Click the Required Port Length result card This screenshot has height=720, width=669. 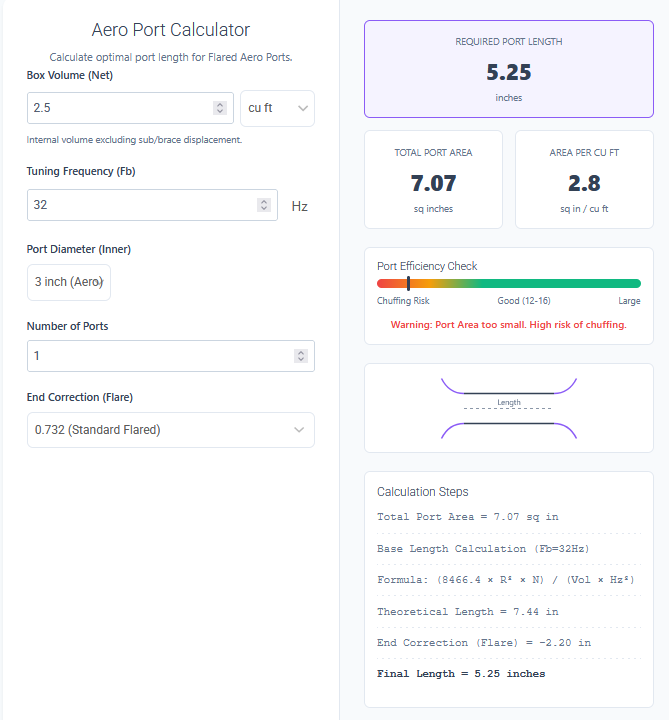click(x=508, y=69)
